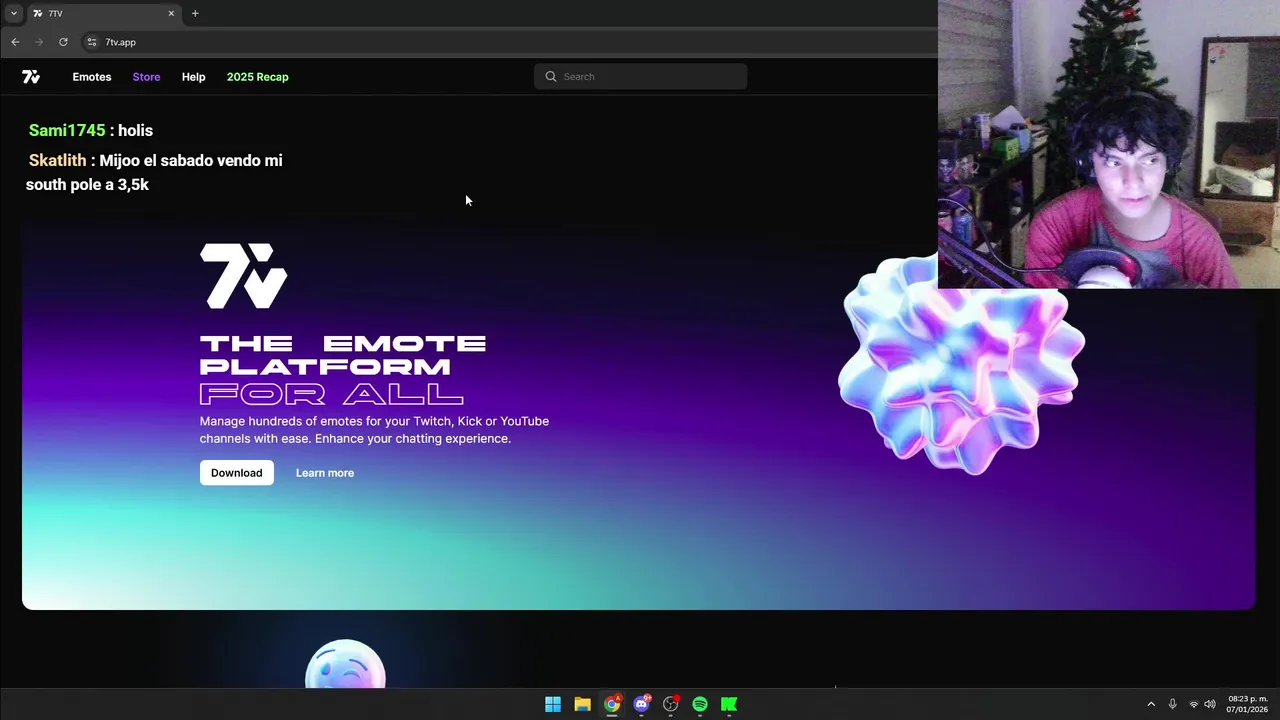Reload the current page
Viewport: 1280px width, 720px height.
point(63,42)
